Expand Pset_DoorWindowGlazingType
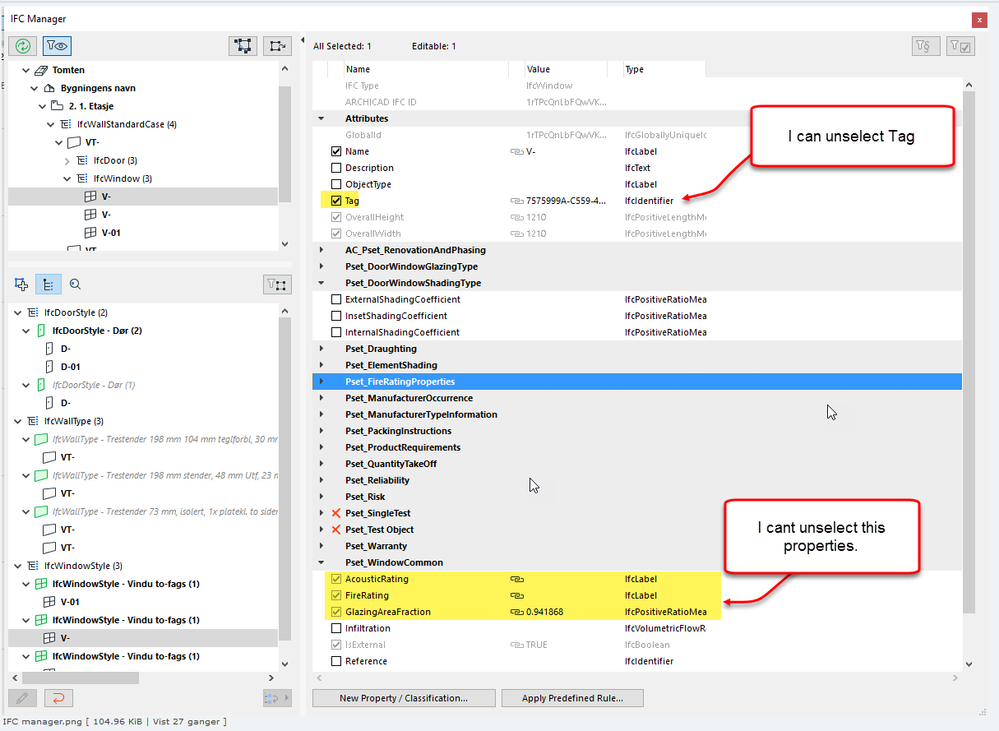This screenshot has height=731, width=999. pos(321,266)
